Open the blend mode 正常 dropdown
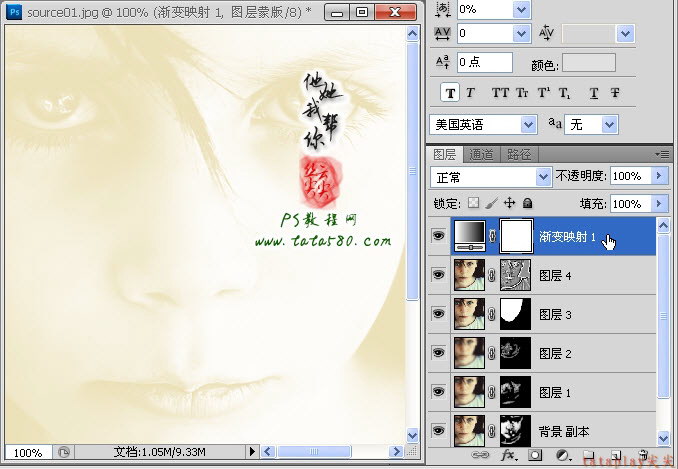 click(491, 177)
